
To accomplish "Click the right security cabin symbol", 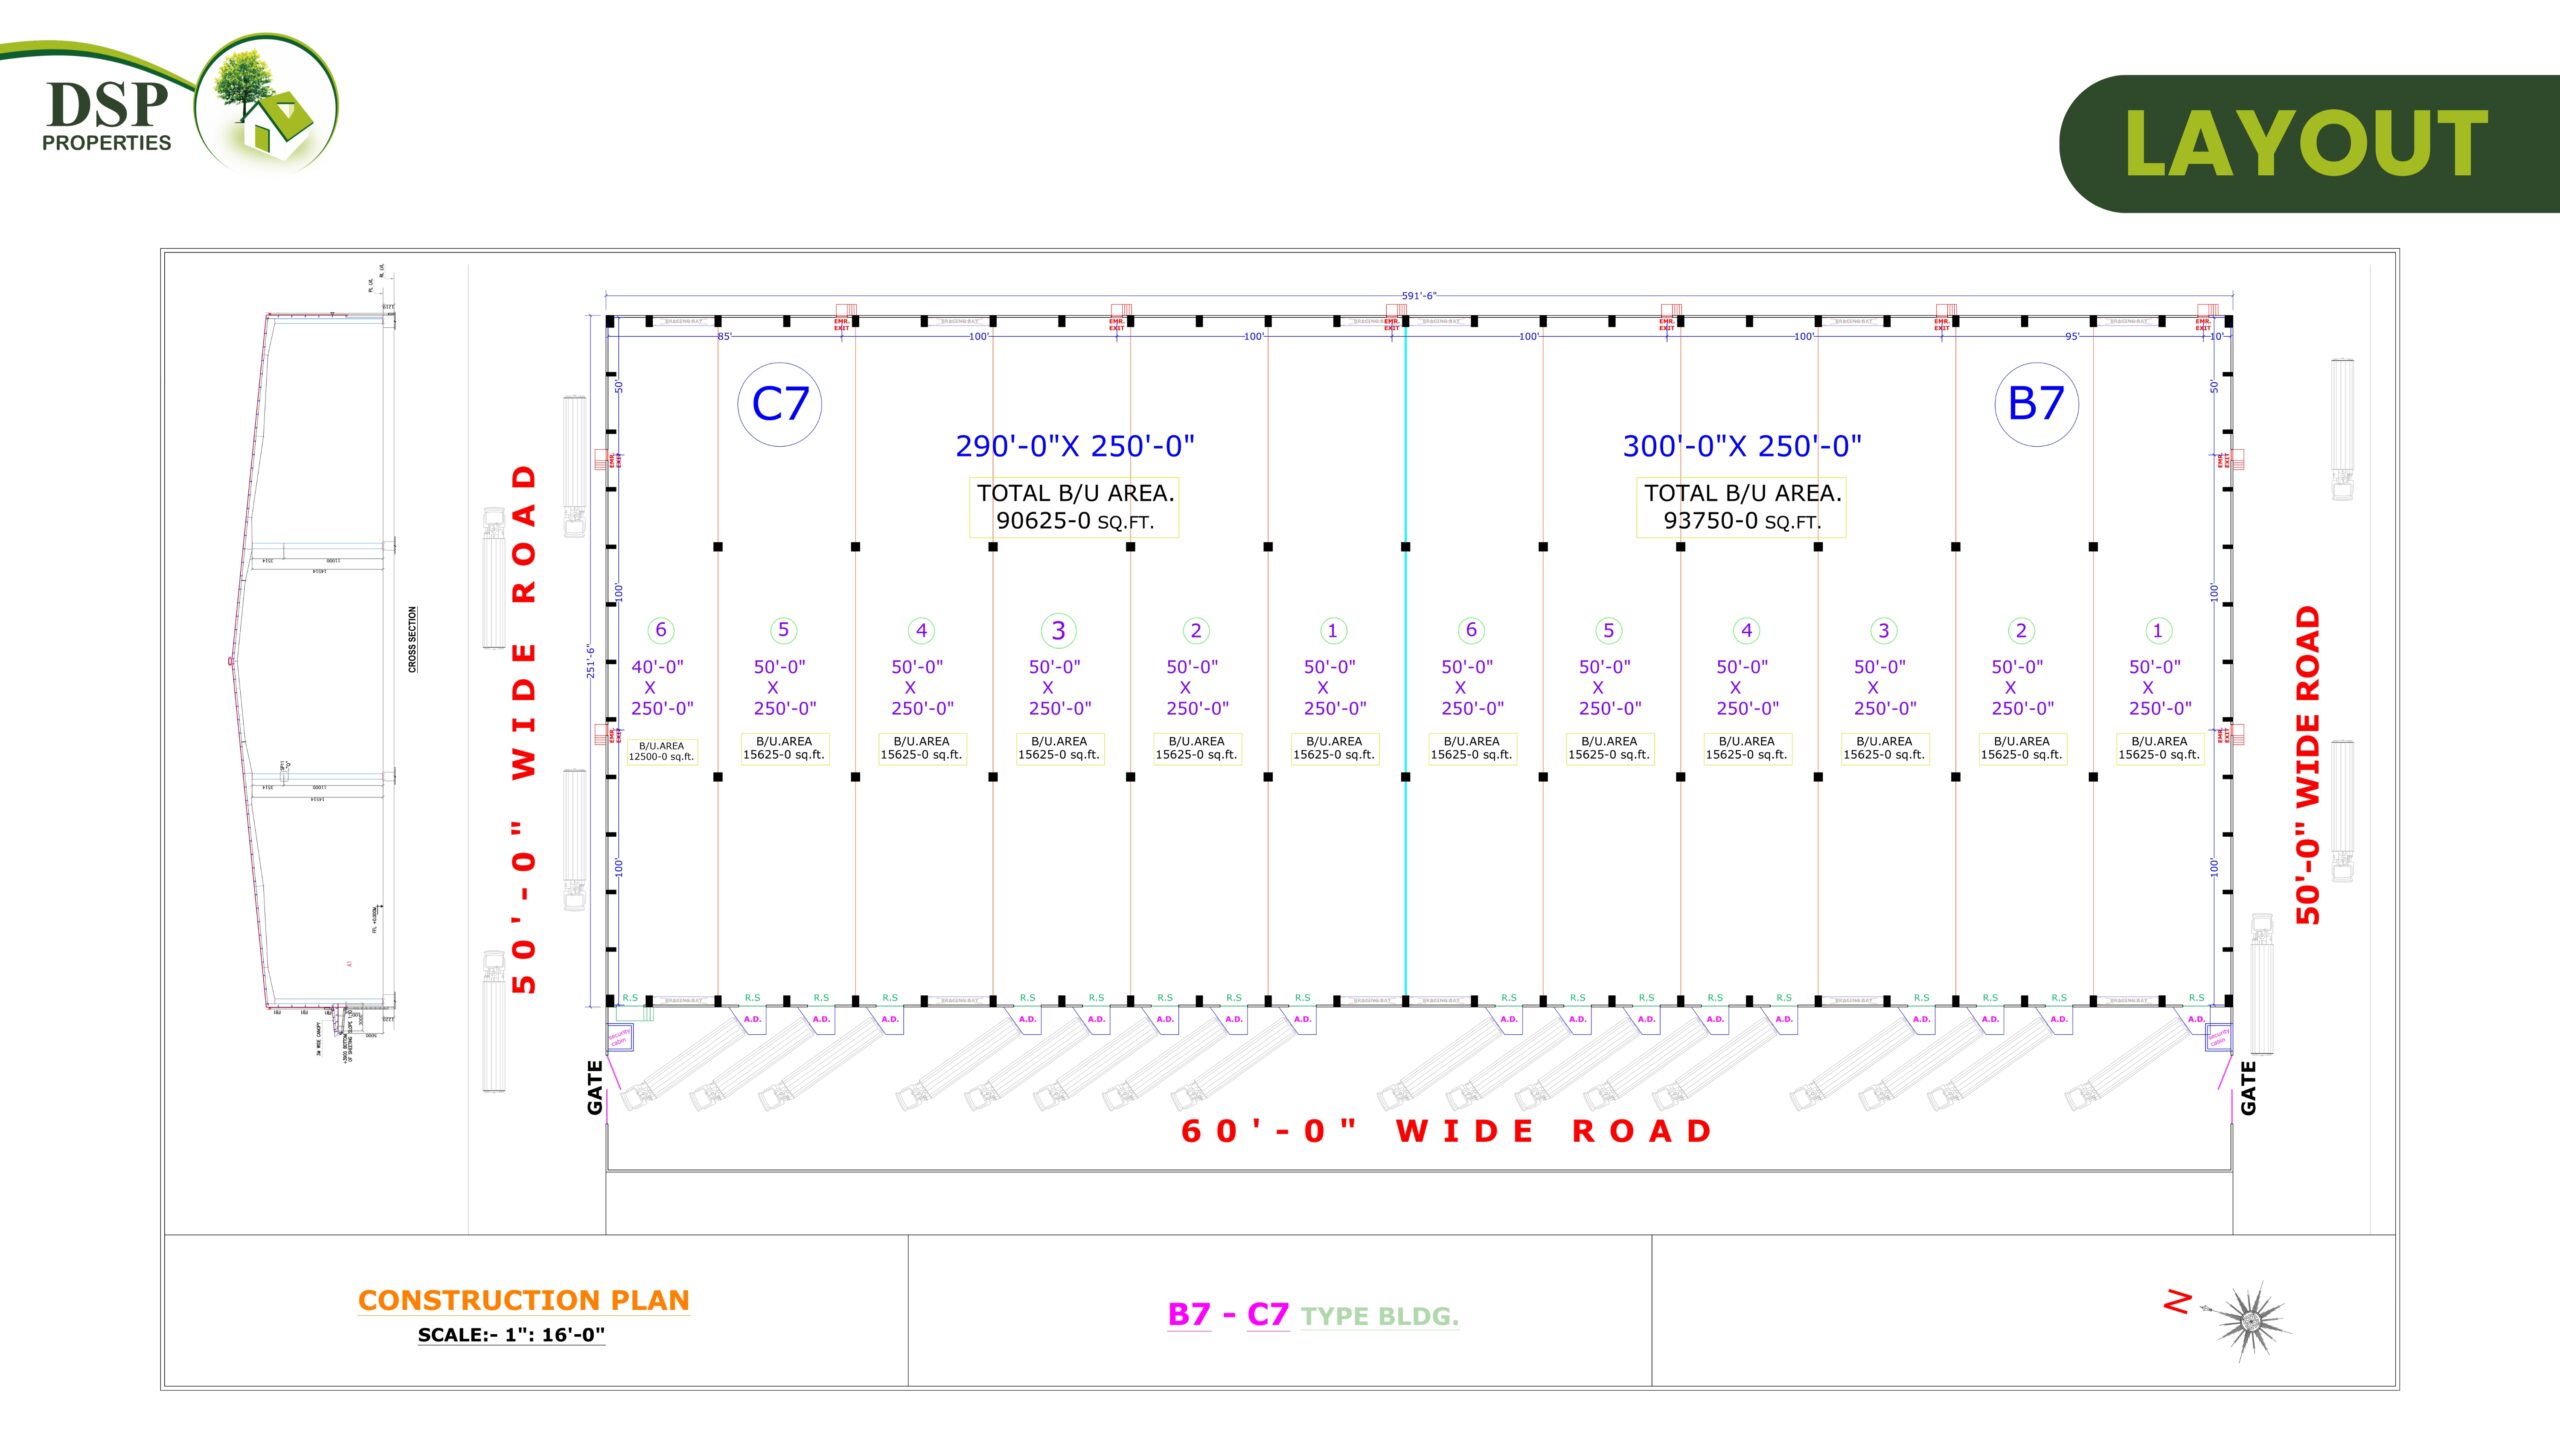I will 2217,1038.
